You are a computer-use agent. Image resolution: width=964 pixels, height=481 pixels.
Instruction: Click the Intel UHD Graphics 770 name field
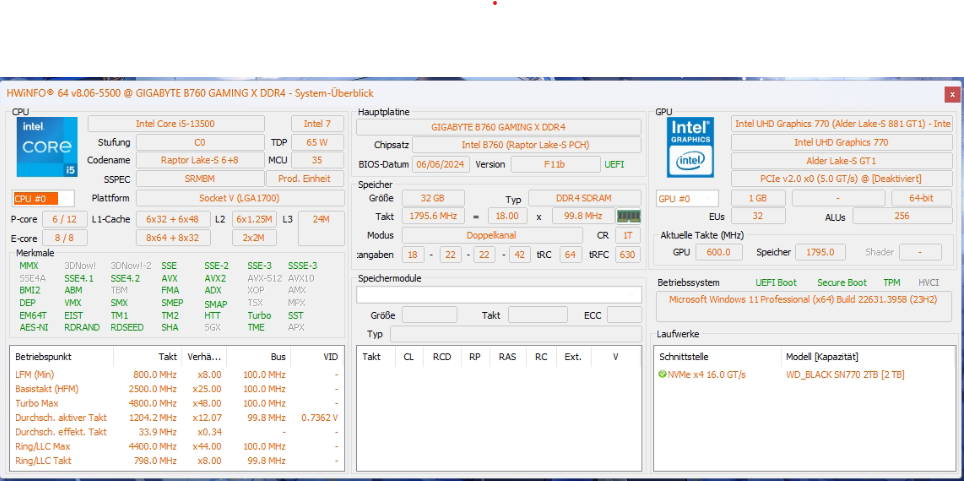click(842, 142)
